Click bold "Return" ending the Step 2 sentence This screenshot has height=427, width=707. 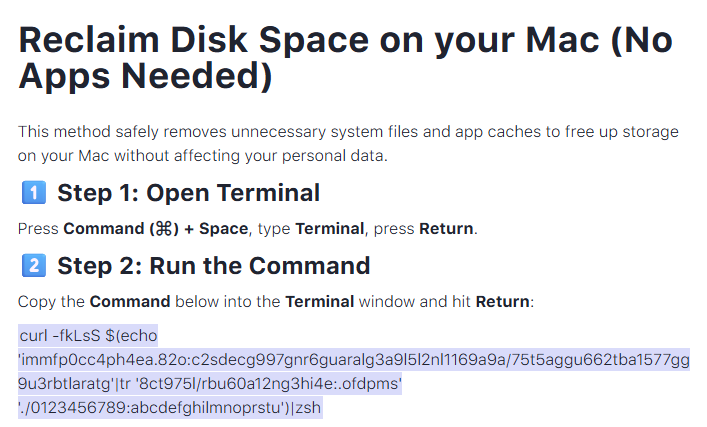(503, 301)
